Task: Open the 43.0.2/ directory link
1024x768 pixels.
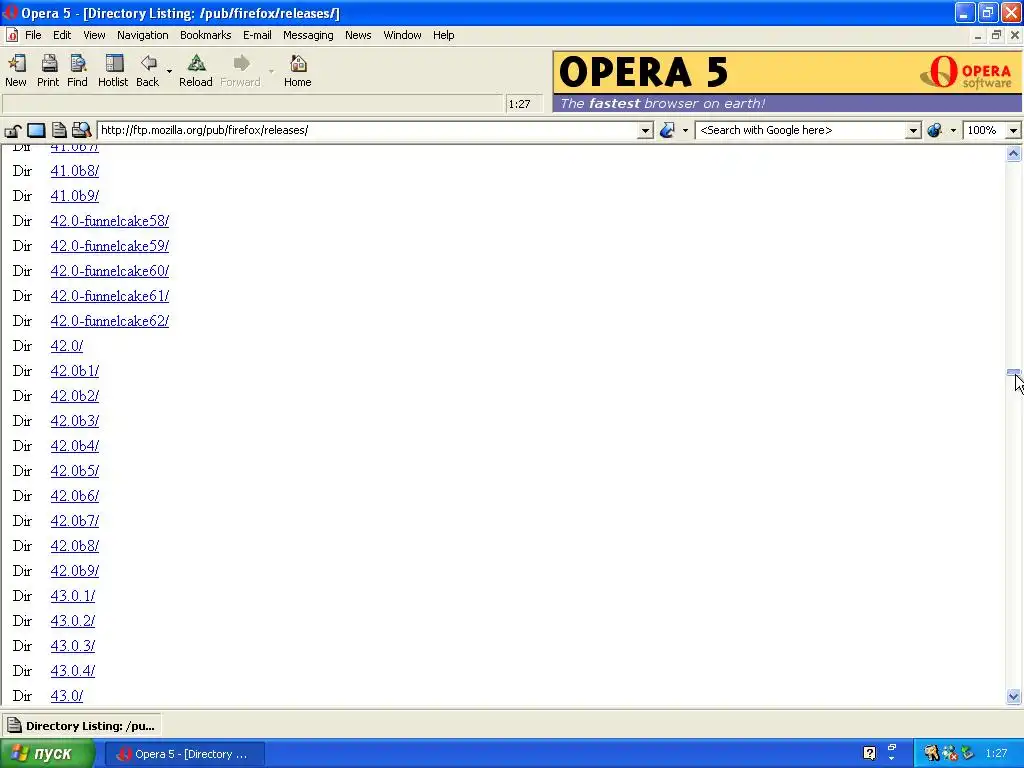Action: pyautogui.click(x=73, y=621)
